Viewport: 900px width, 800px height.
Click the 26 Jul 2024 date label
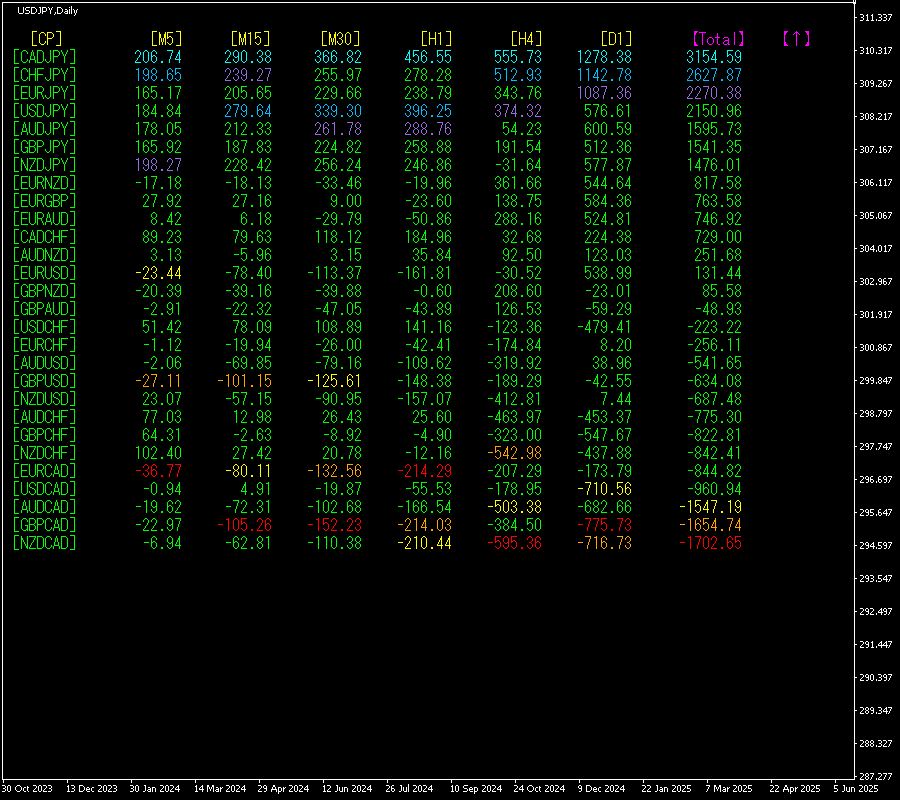pos(409,789)
